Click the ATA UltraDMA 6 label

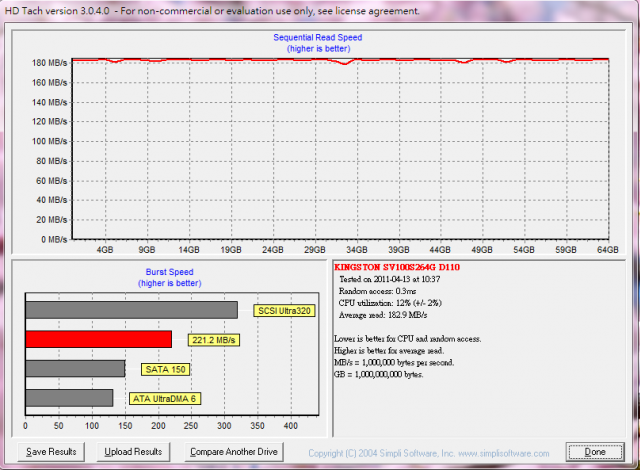coord(164,399)
